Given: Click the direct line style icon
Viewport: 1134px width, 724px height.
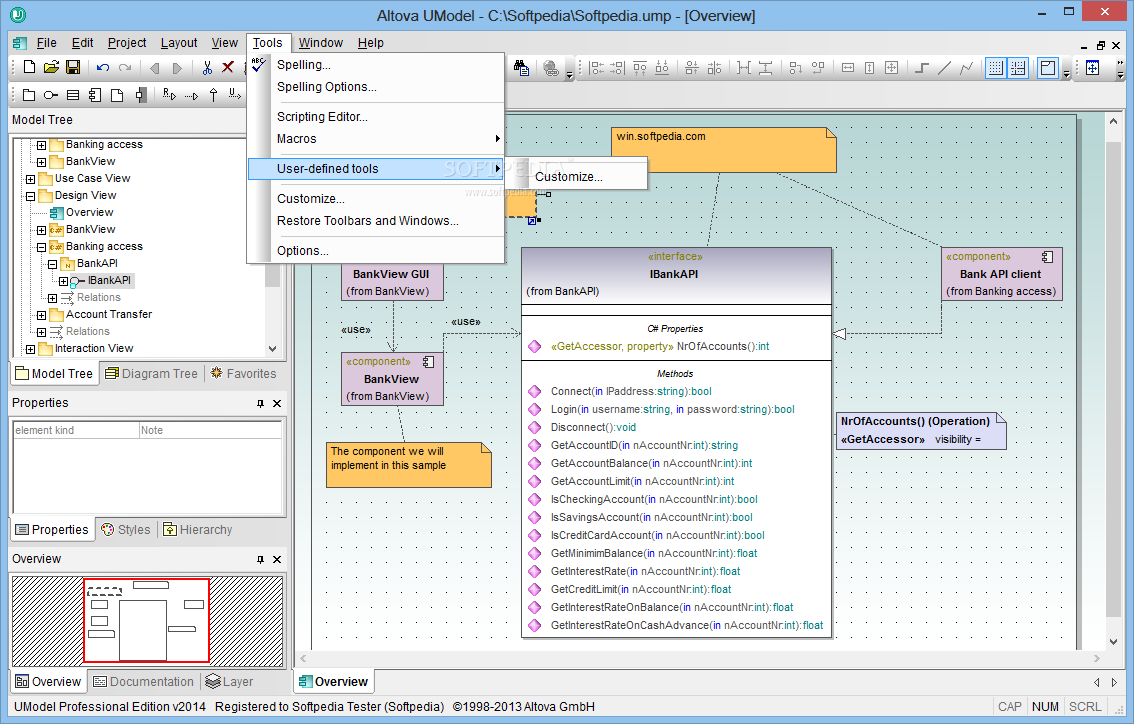Looking at the screenshot, I should 944,68.
